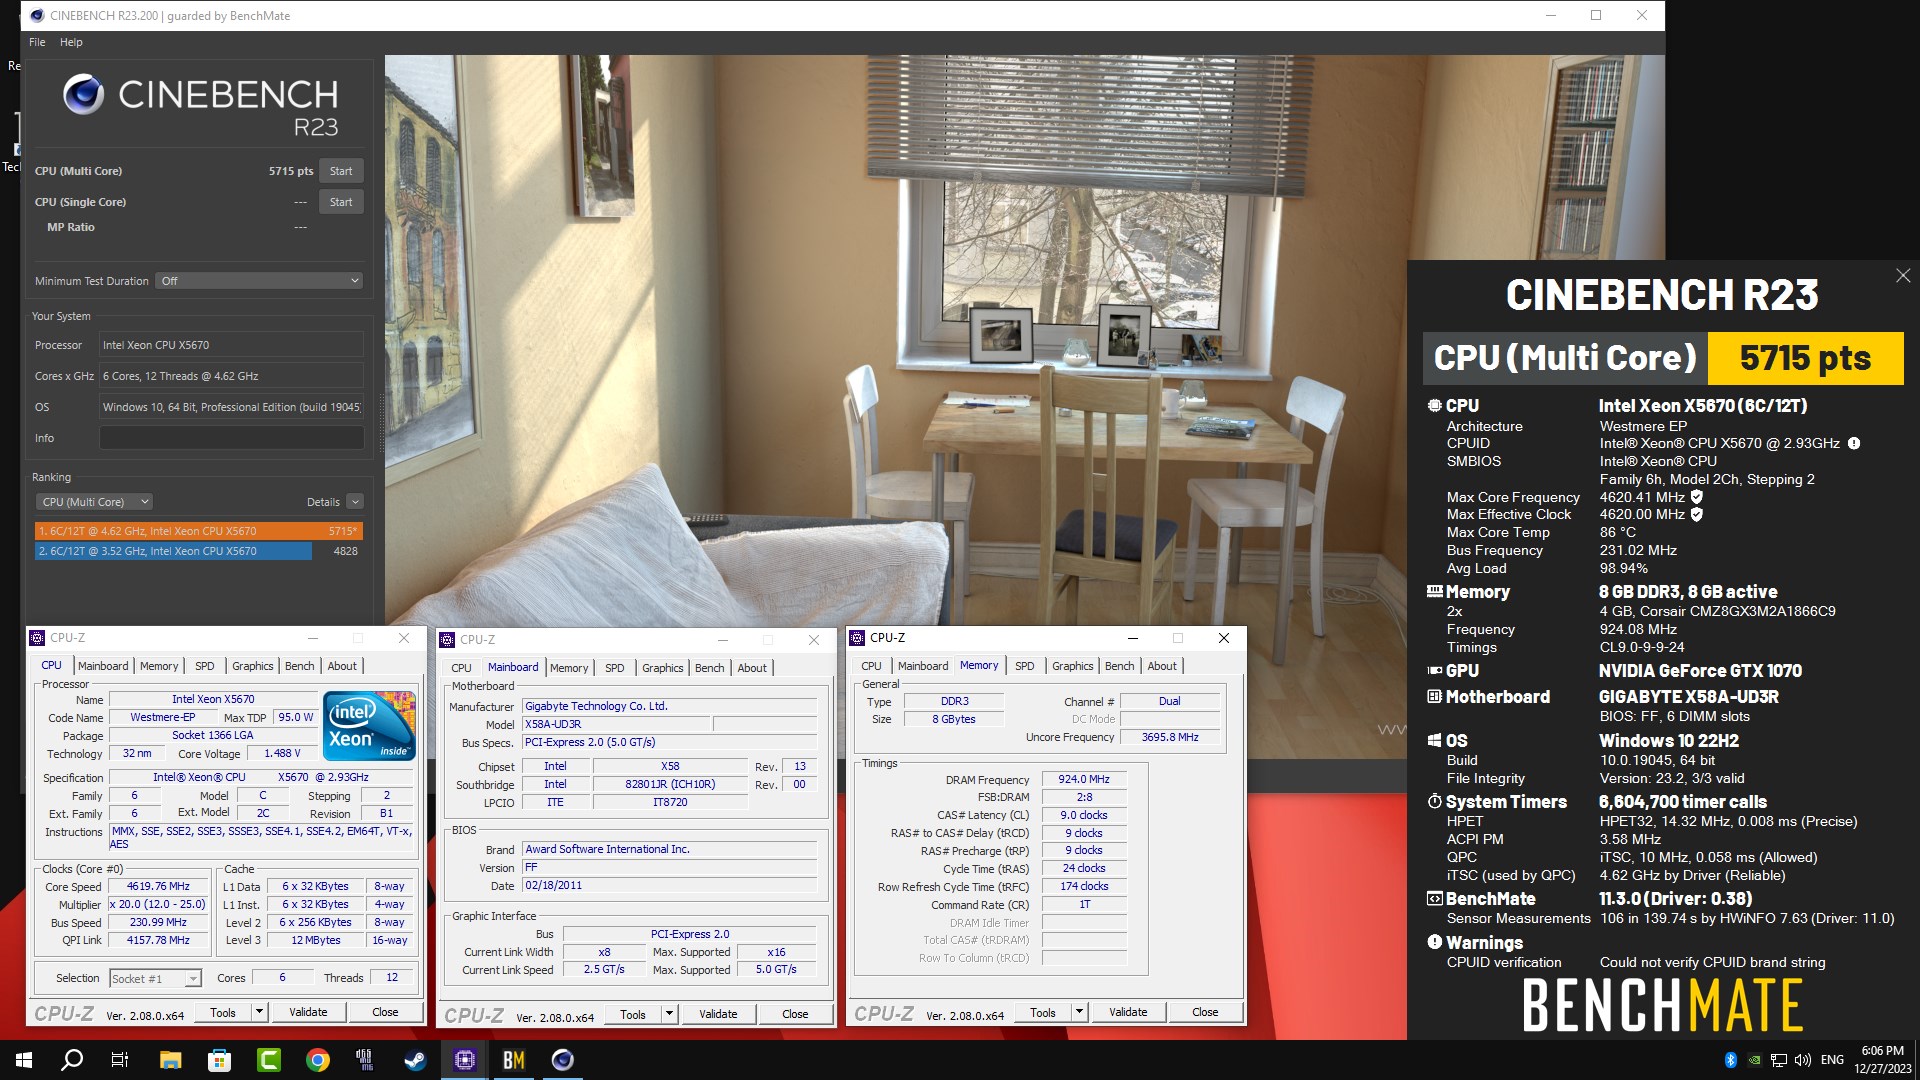
Task: Close the BenchMate result overlay
Action: 1902,276
